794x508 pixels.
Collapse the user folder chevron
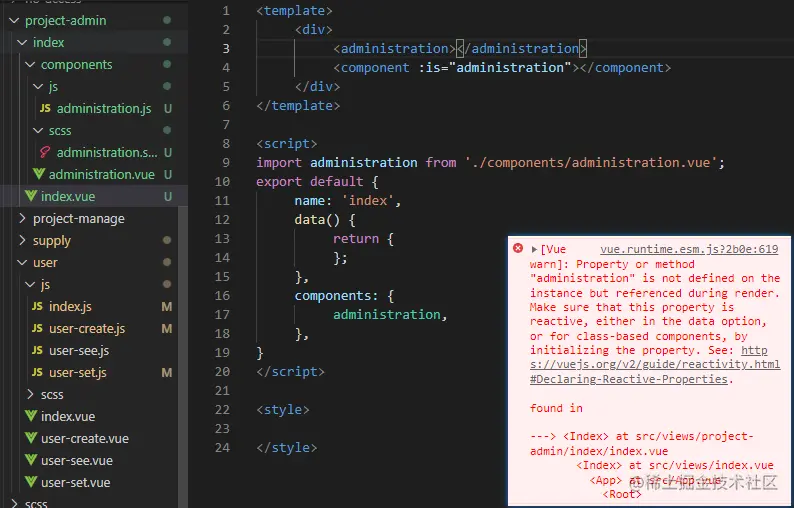[x=22, y=262]
